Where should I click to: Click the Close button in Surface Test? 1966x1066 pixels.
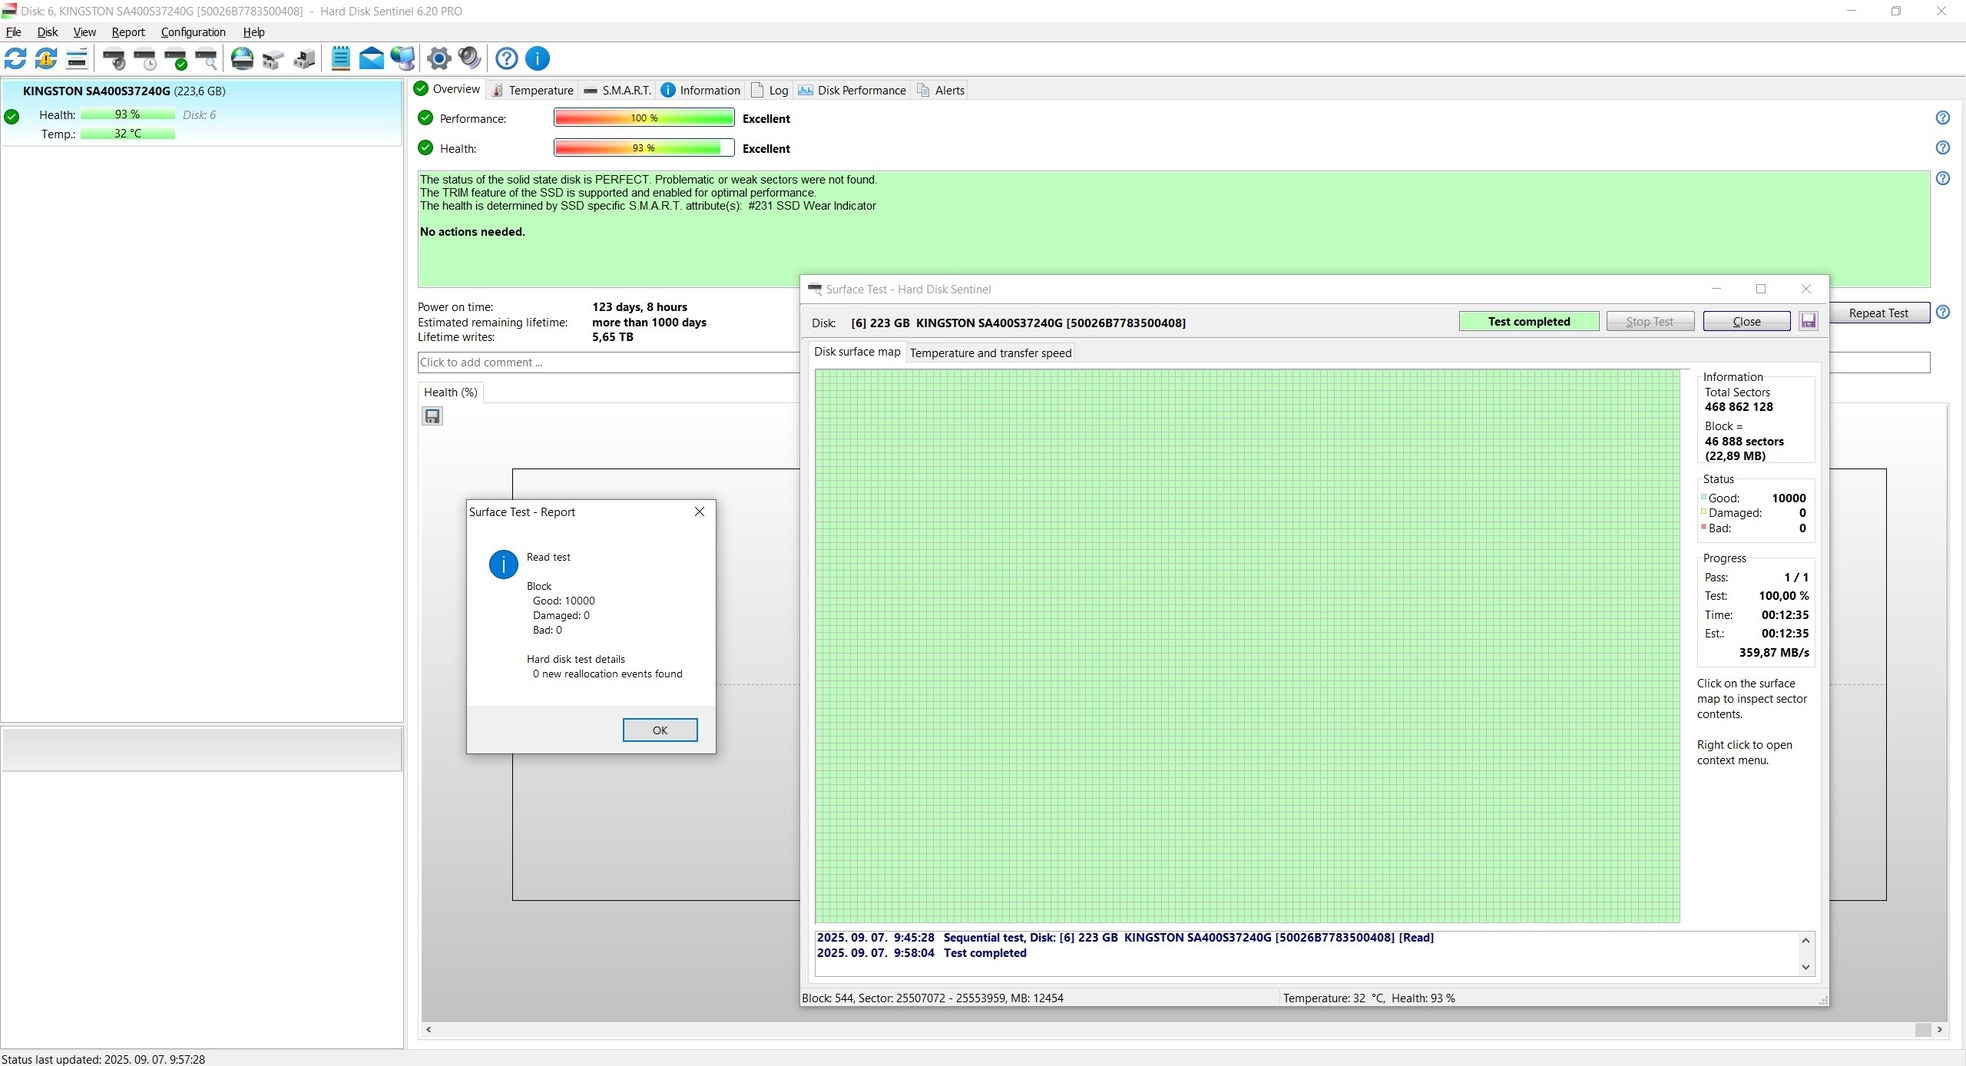point(1746,321)
